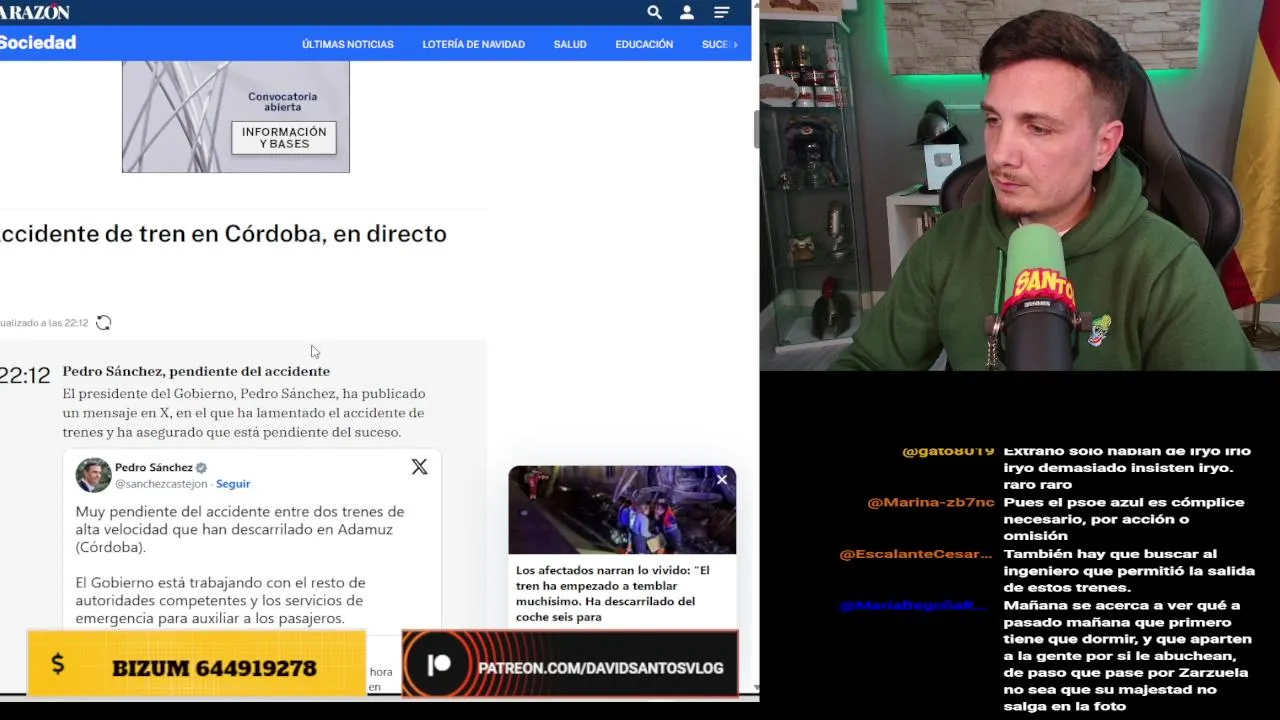
Task: Click tweet text 'Muy pendiente del accidente'
Action: pos(240,529)
